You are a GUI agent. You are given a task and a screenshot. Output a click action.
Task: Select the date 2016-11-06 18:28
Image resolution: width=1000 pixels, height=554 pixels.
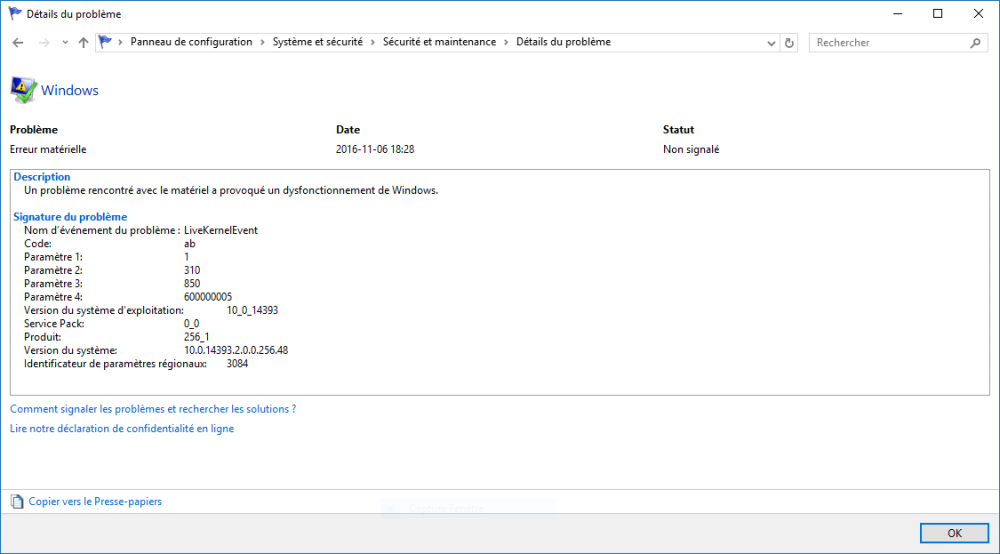point(375,150)
